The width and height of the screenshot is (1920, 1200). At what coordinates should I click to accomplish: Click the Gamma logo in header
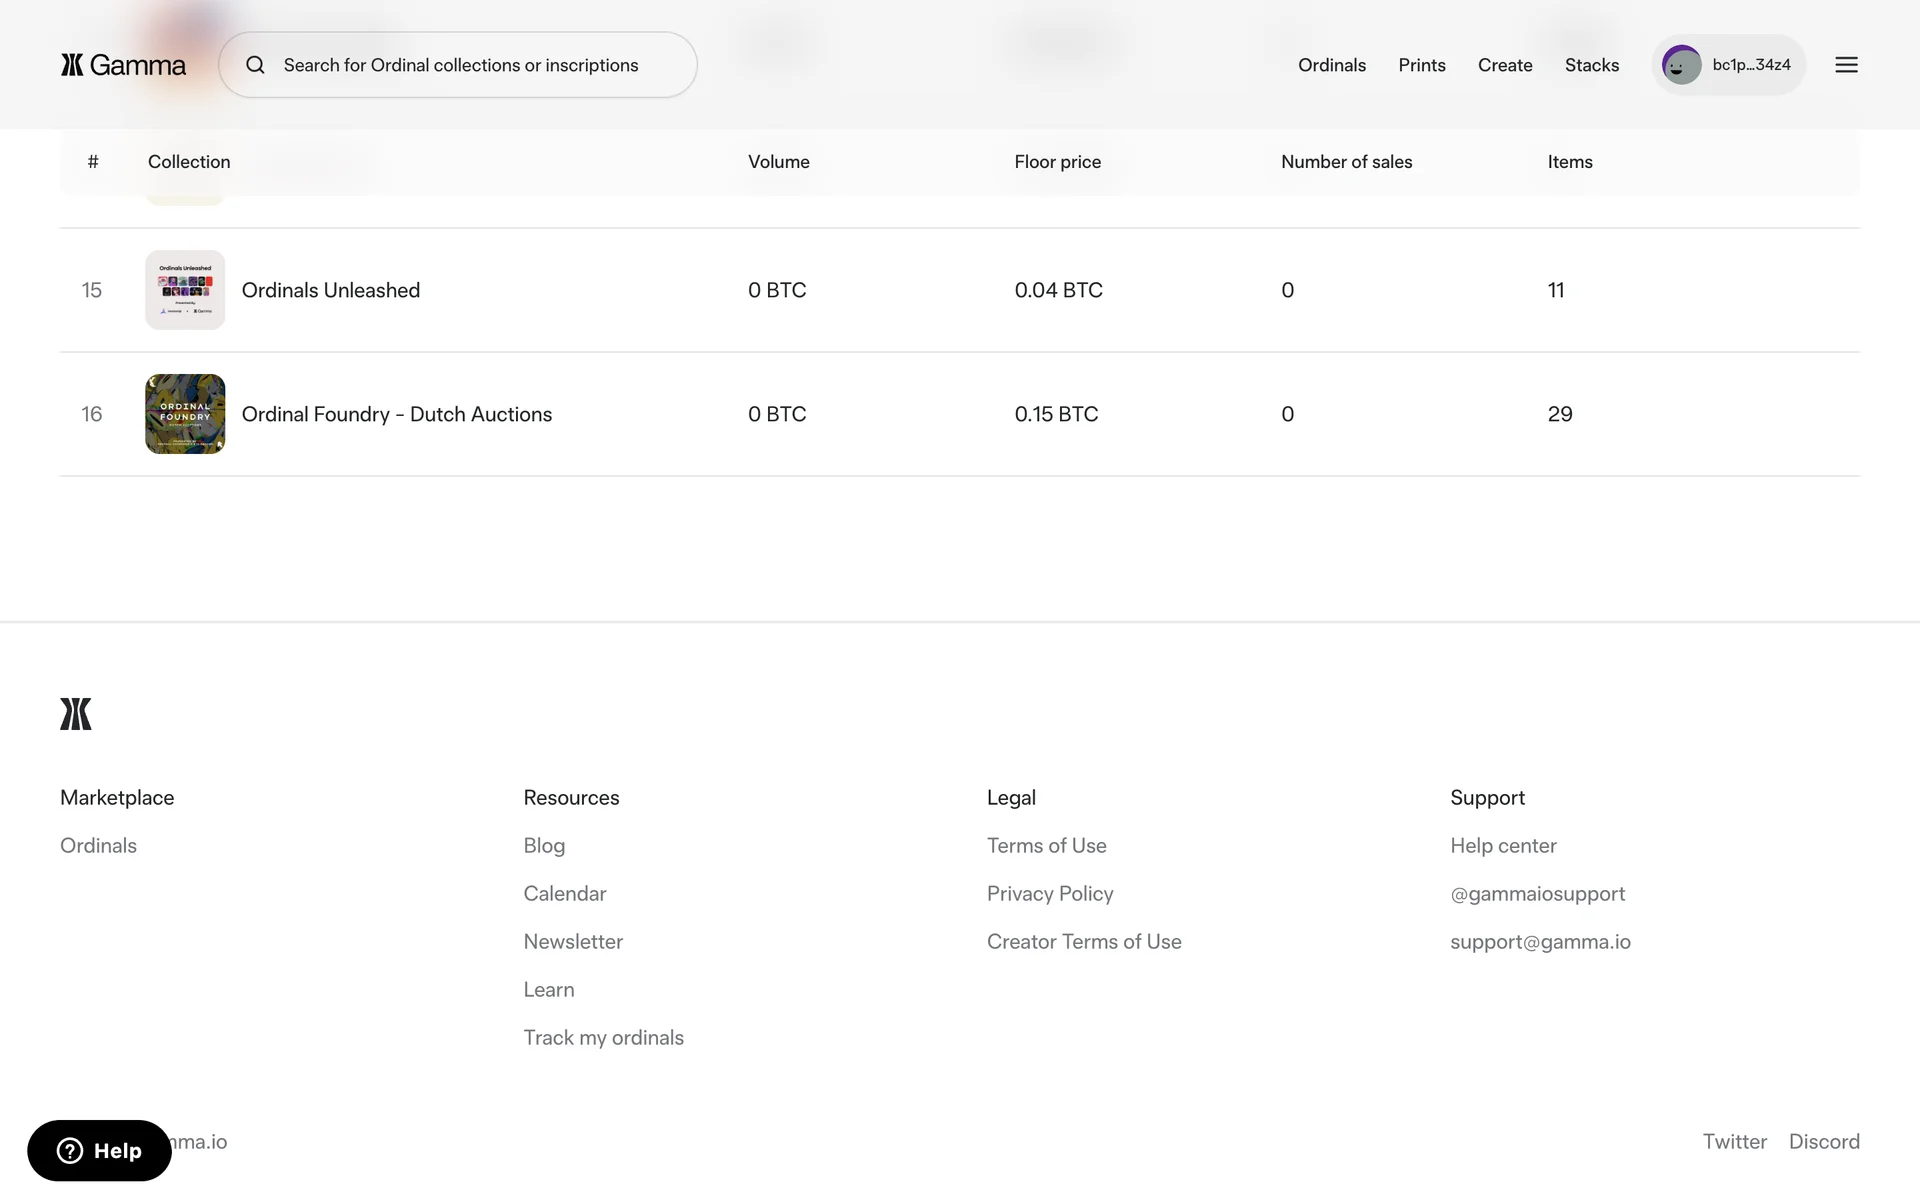(x=123, y=65)
